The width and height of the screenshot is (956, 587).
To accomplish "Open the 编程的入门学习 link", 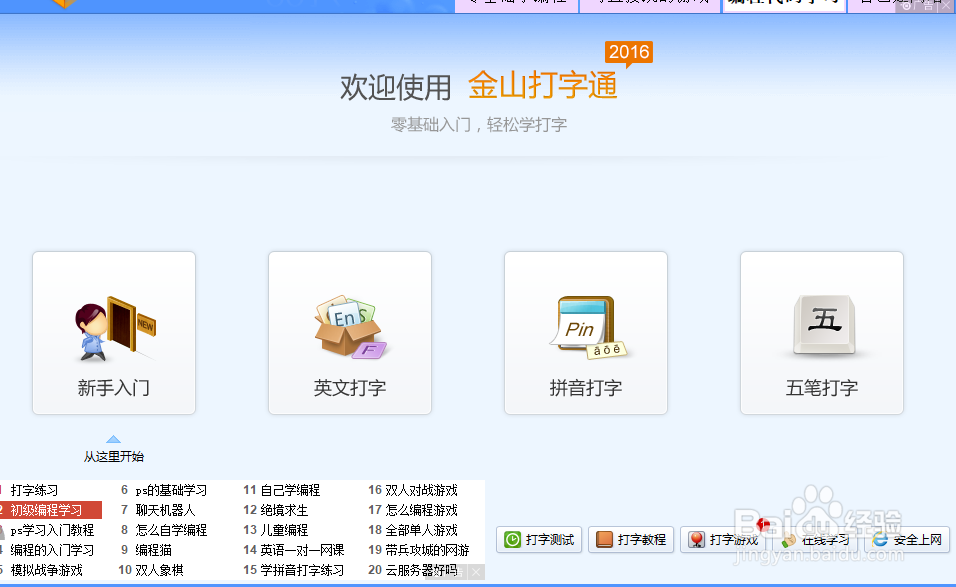I will [x=52, y=550].
